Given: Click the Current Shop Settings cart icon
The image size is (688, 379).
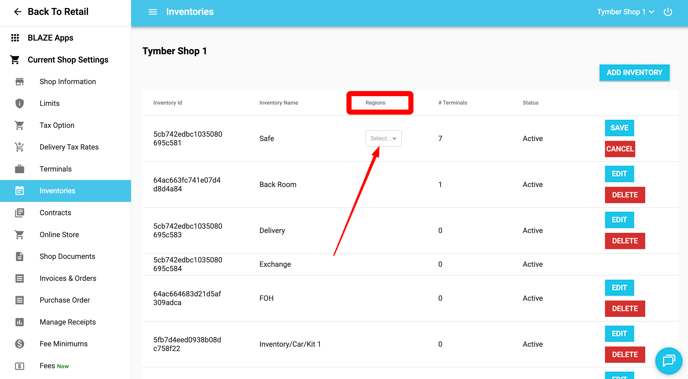Looking at the screenshot, I should click(x=15, y=60).
